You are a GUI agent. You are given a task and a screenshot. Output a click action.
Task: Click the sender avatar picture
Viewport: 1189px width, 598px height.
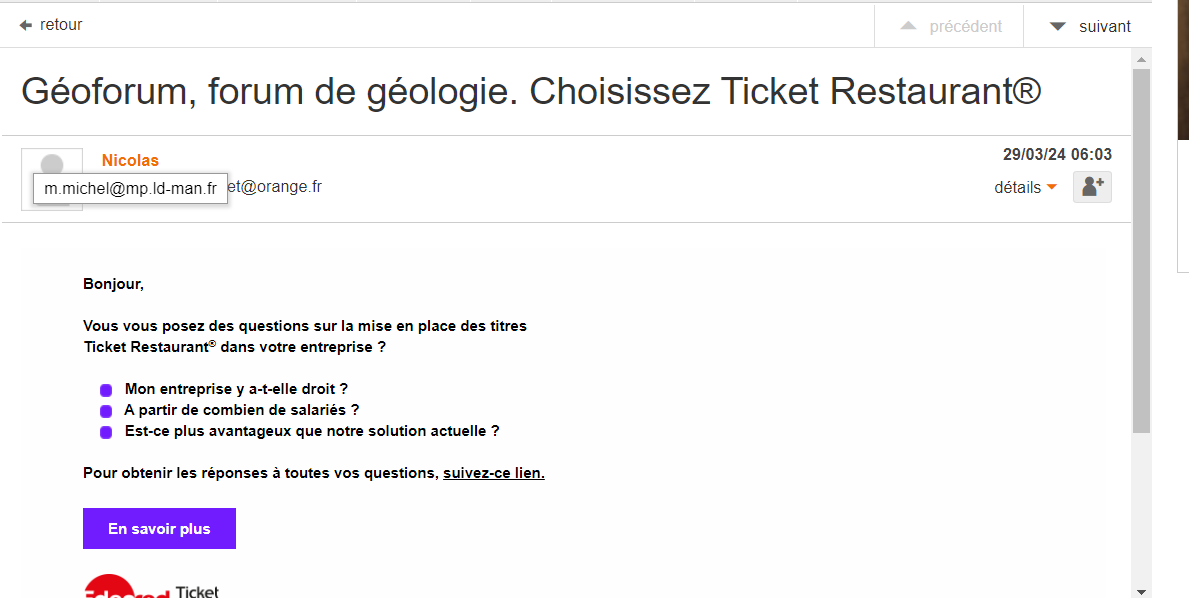coord(52,165)
